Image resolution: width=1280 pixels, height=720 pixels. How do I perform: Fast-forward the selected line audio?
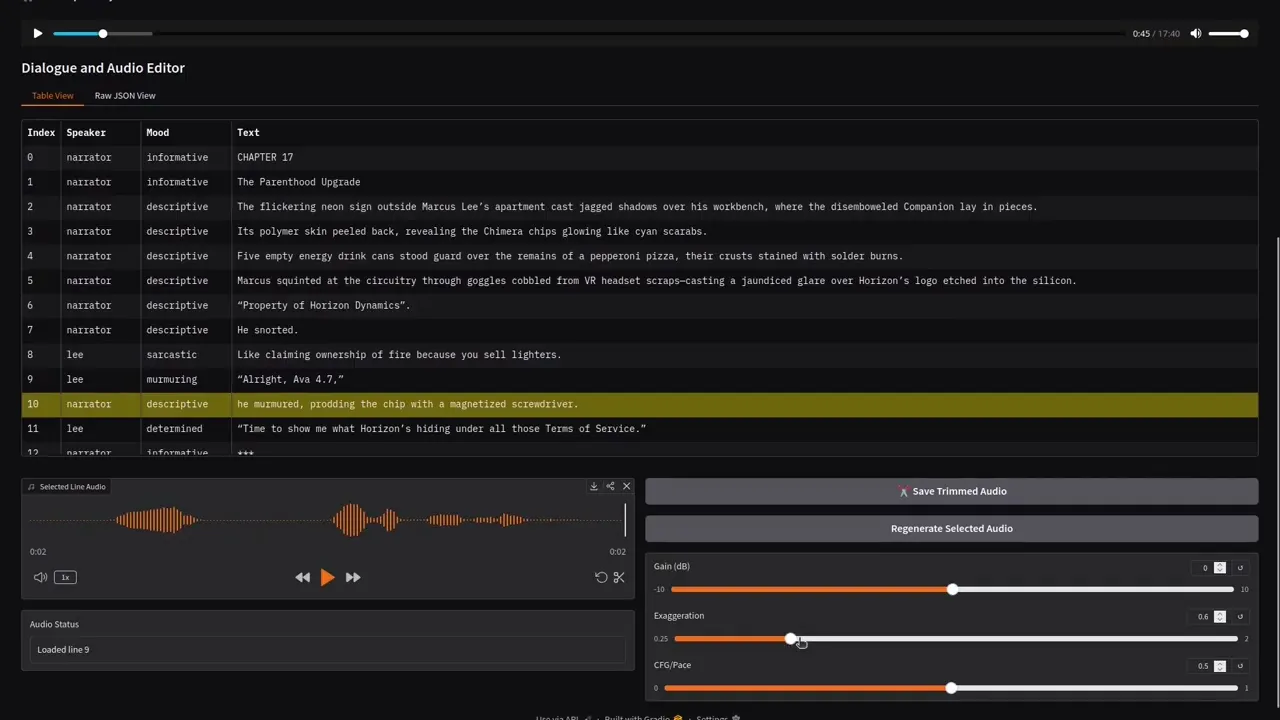[353, 577]
